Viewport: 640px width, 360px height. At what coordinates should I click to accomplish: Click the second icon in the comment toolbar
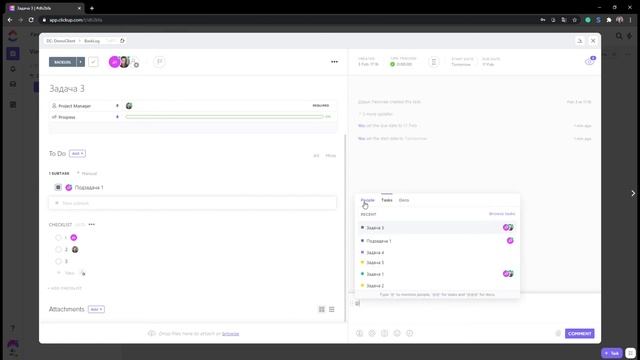click(372, 333)
